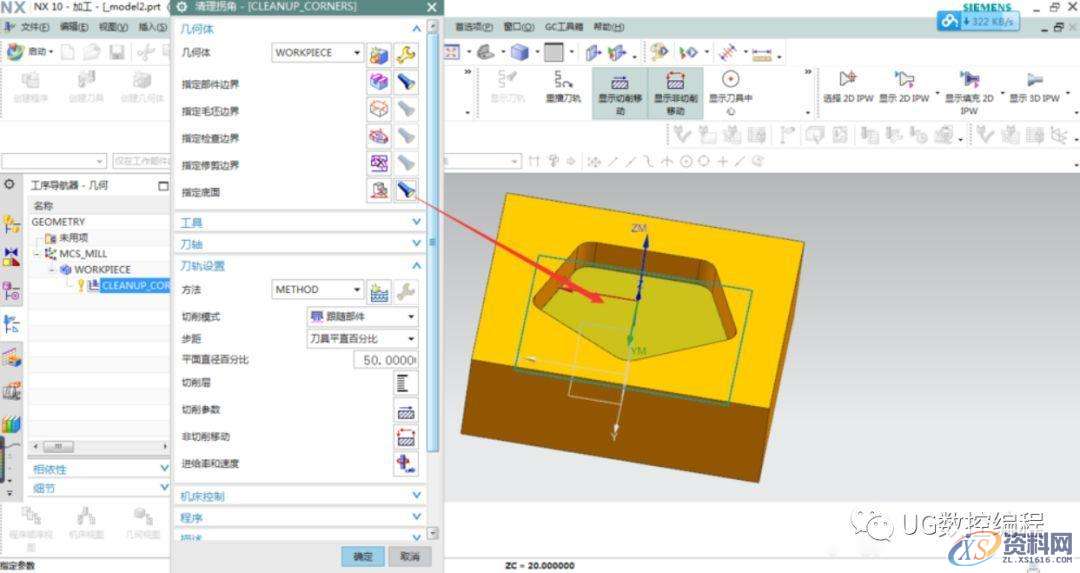Open the Cut Levels (切削层) settings
The height and width of the screenshot is (573, 1080).
coord(405,383)
